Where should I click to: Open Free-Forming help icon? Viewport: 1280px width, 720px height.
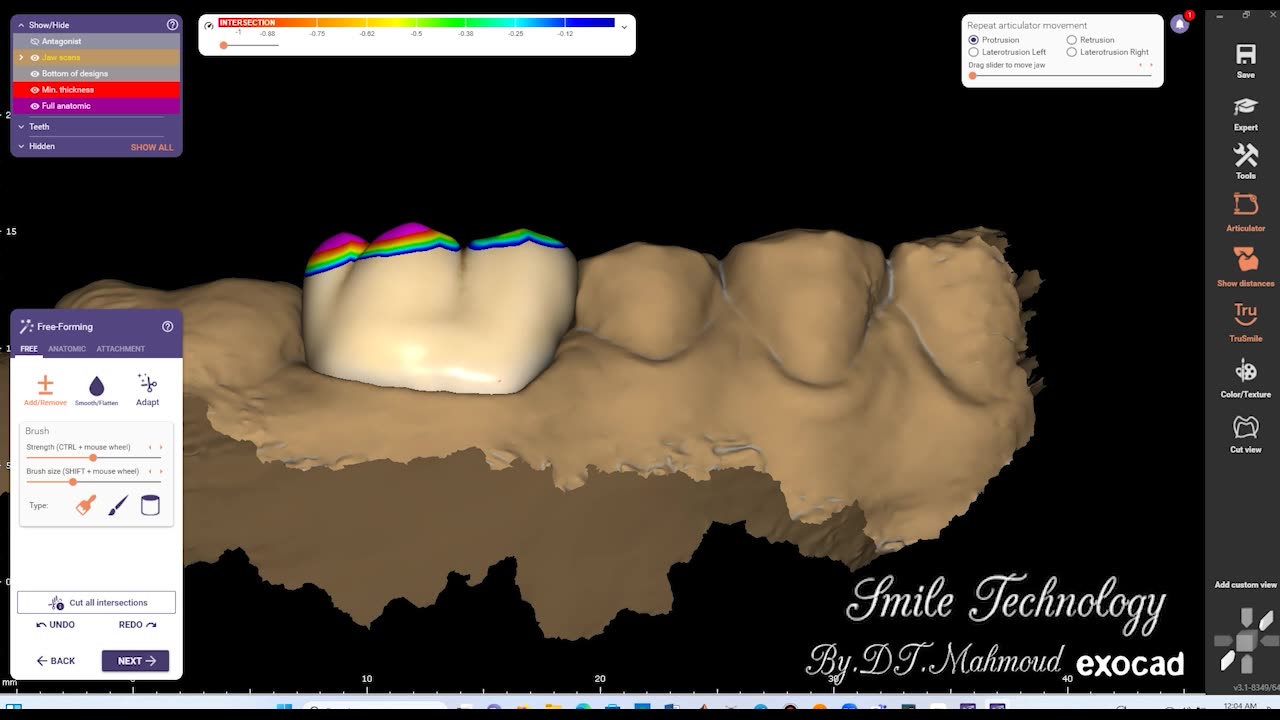167,326
